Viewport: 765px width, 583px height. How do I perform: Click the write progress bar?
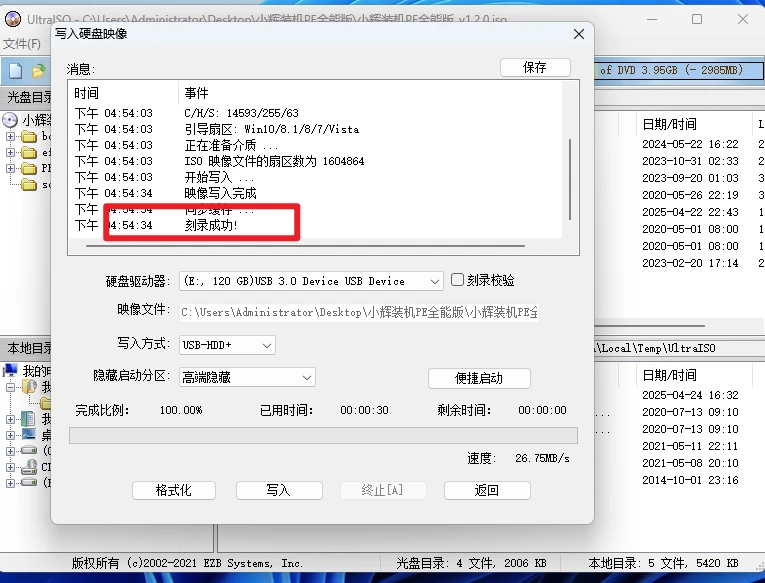click(x=323, y=435)
